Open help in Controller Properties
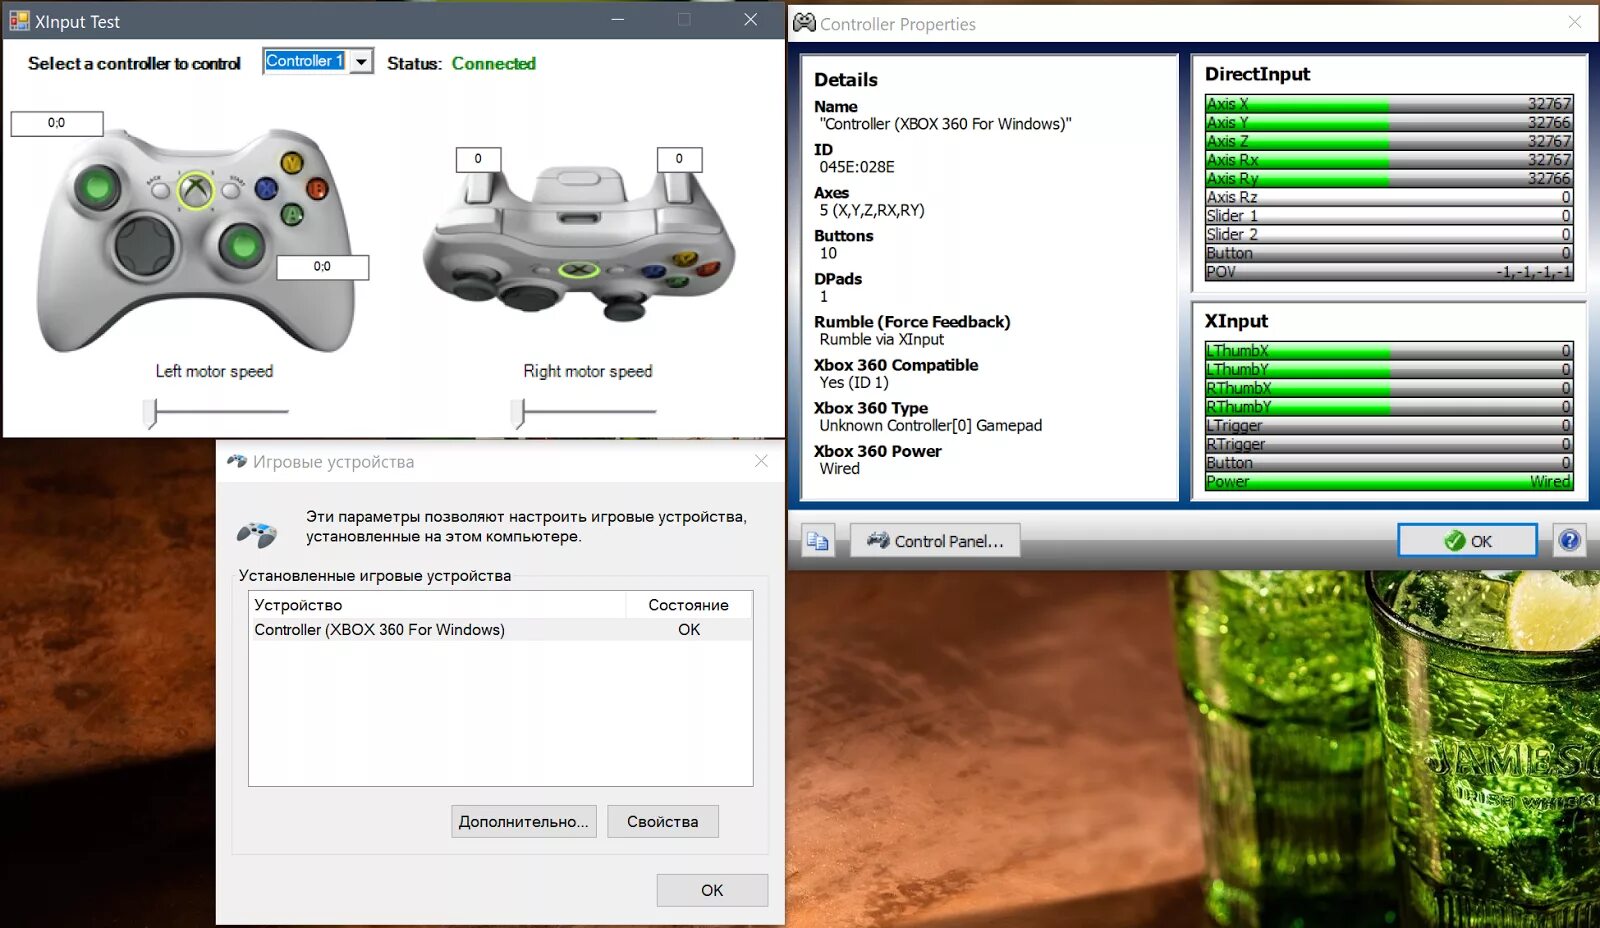This screenshot has width=1600, height=928. coord(1570,541)
